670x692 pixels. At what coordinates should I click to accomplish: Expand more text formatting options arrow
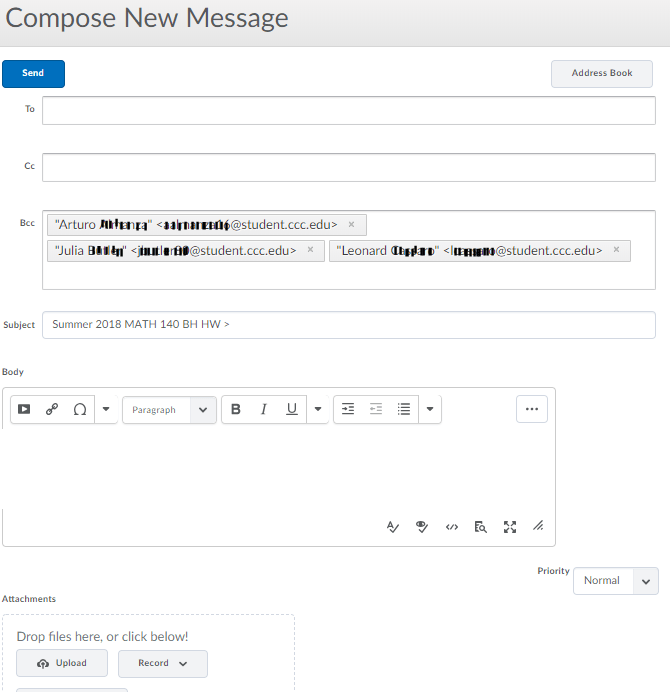tap(318, 409)
